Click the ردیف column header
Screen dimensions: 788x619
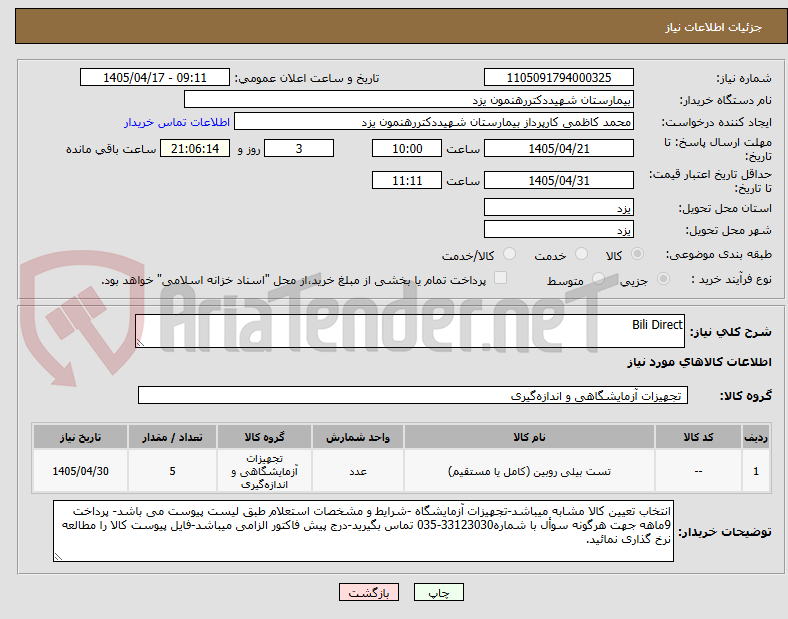[x=756, y=437]
